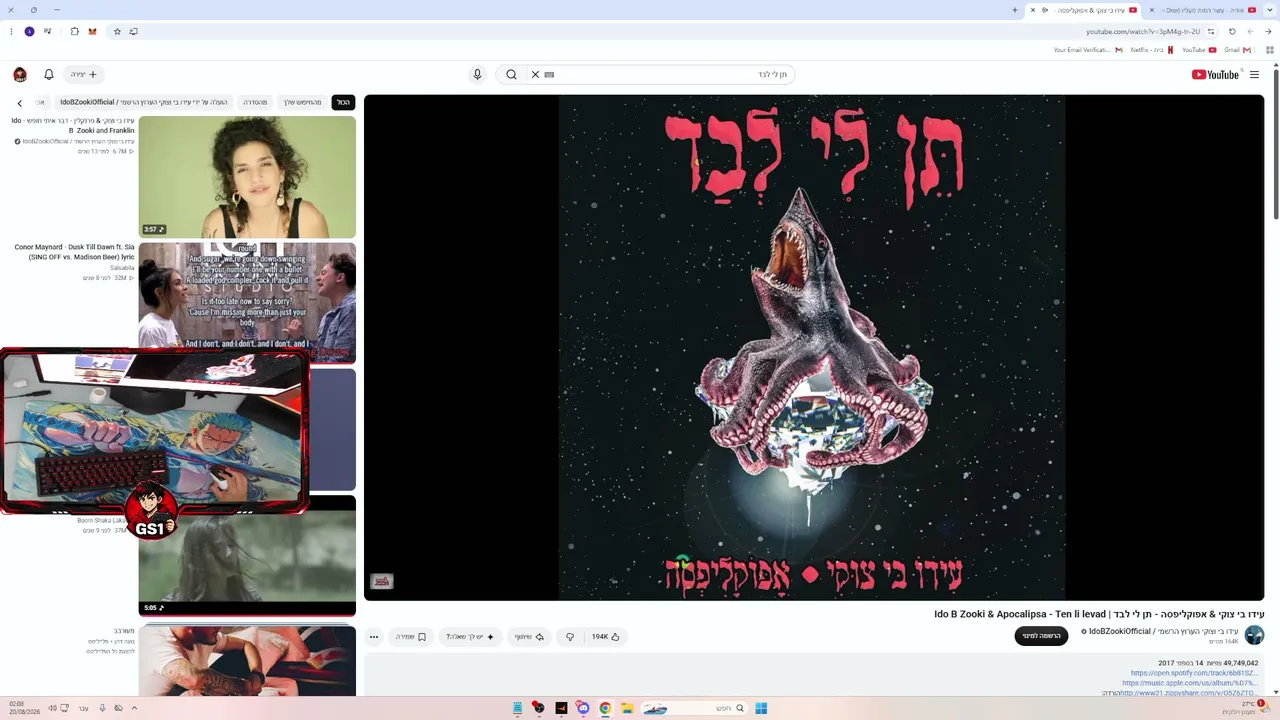Click the Windows taskbar search box
1280x720 pixels.
[694, 708]
